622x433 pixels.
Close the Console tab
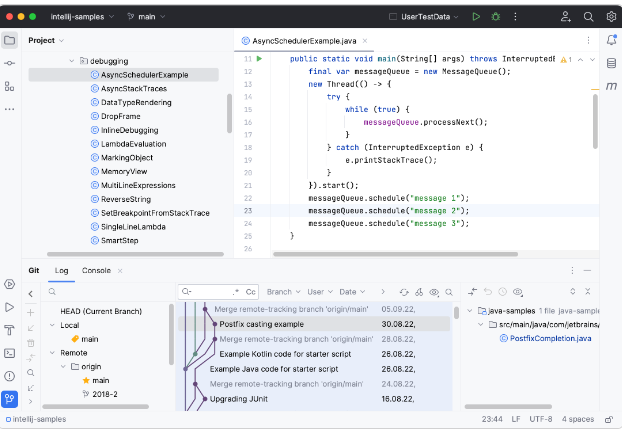coord(120,271)
